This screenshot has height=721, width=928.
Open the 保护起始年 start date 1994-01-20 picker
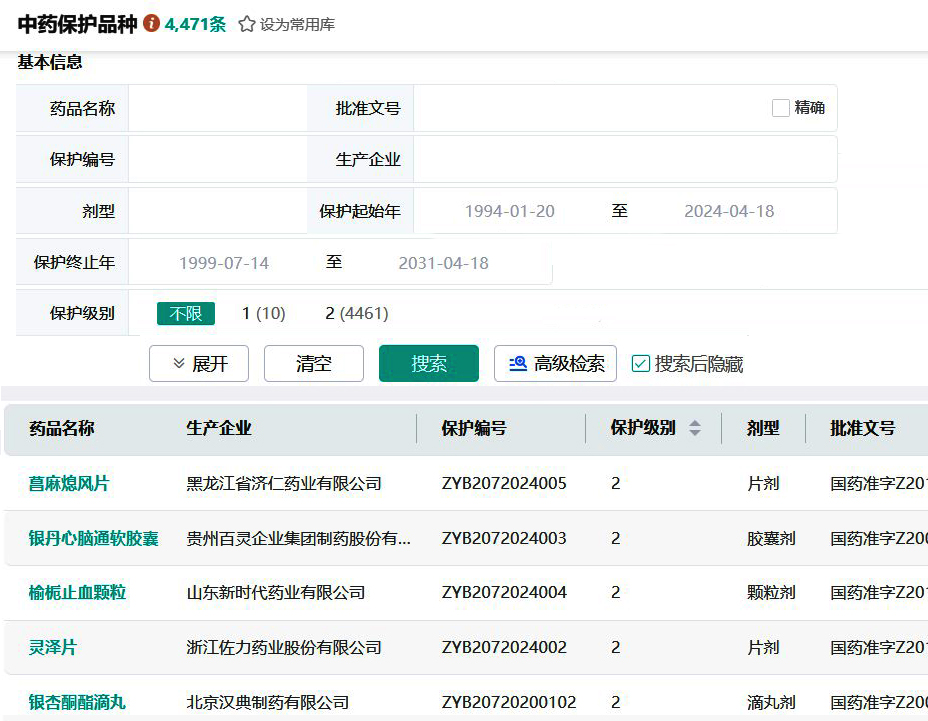[x=509, y=211]
